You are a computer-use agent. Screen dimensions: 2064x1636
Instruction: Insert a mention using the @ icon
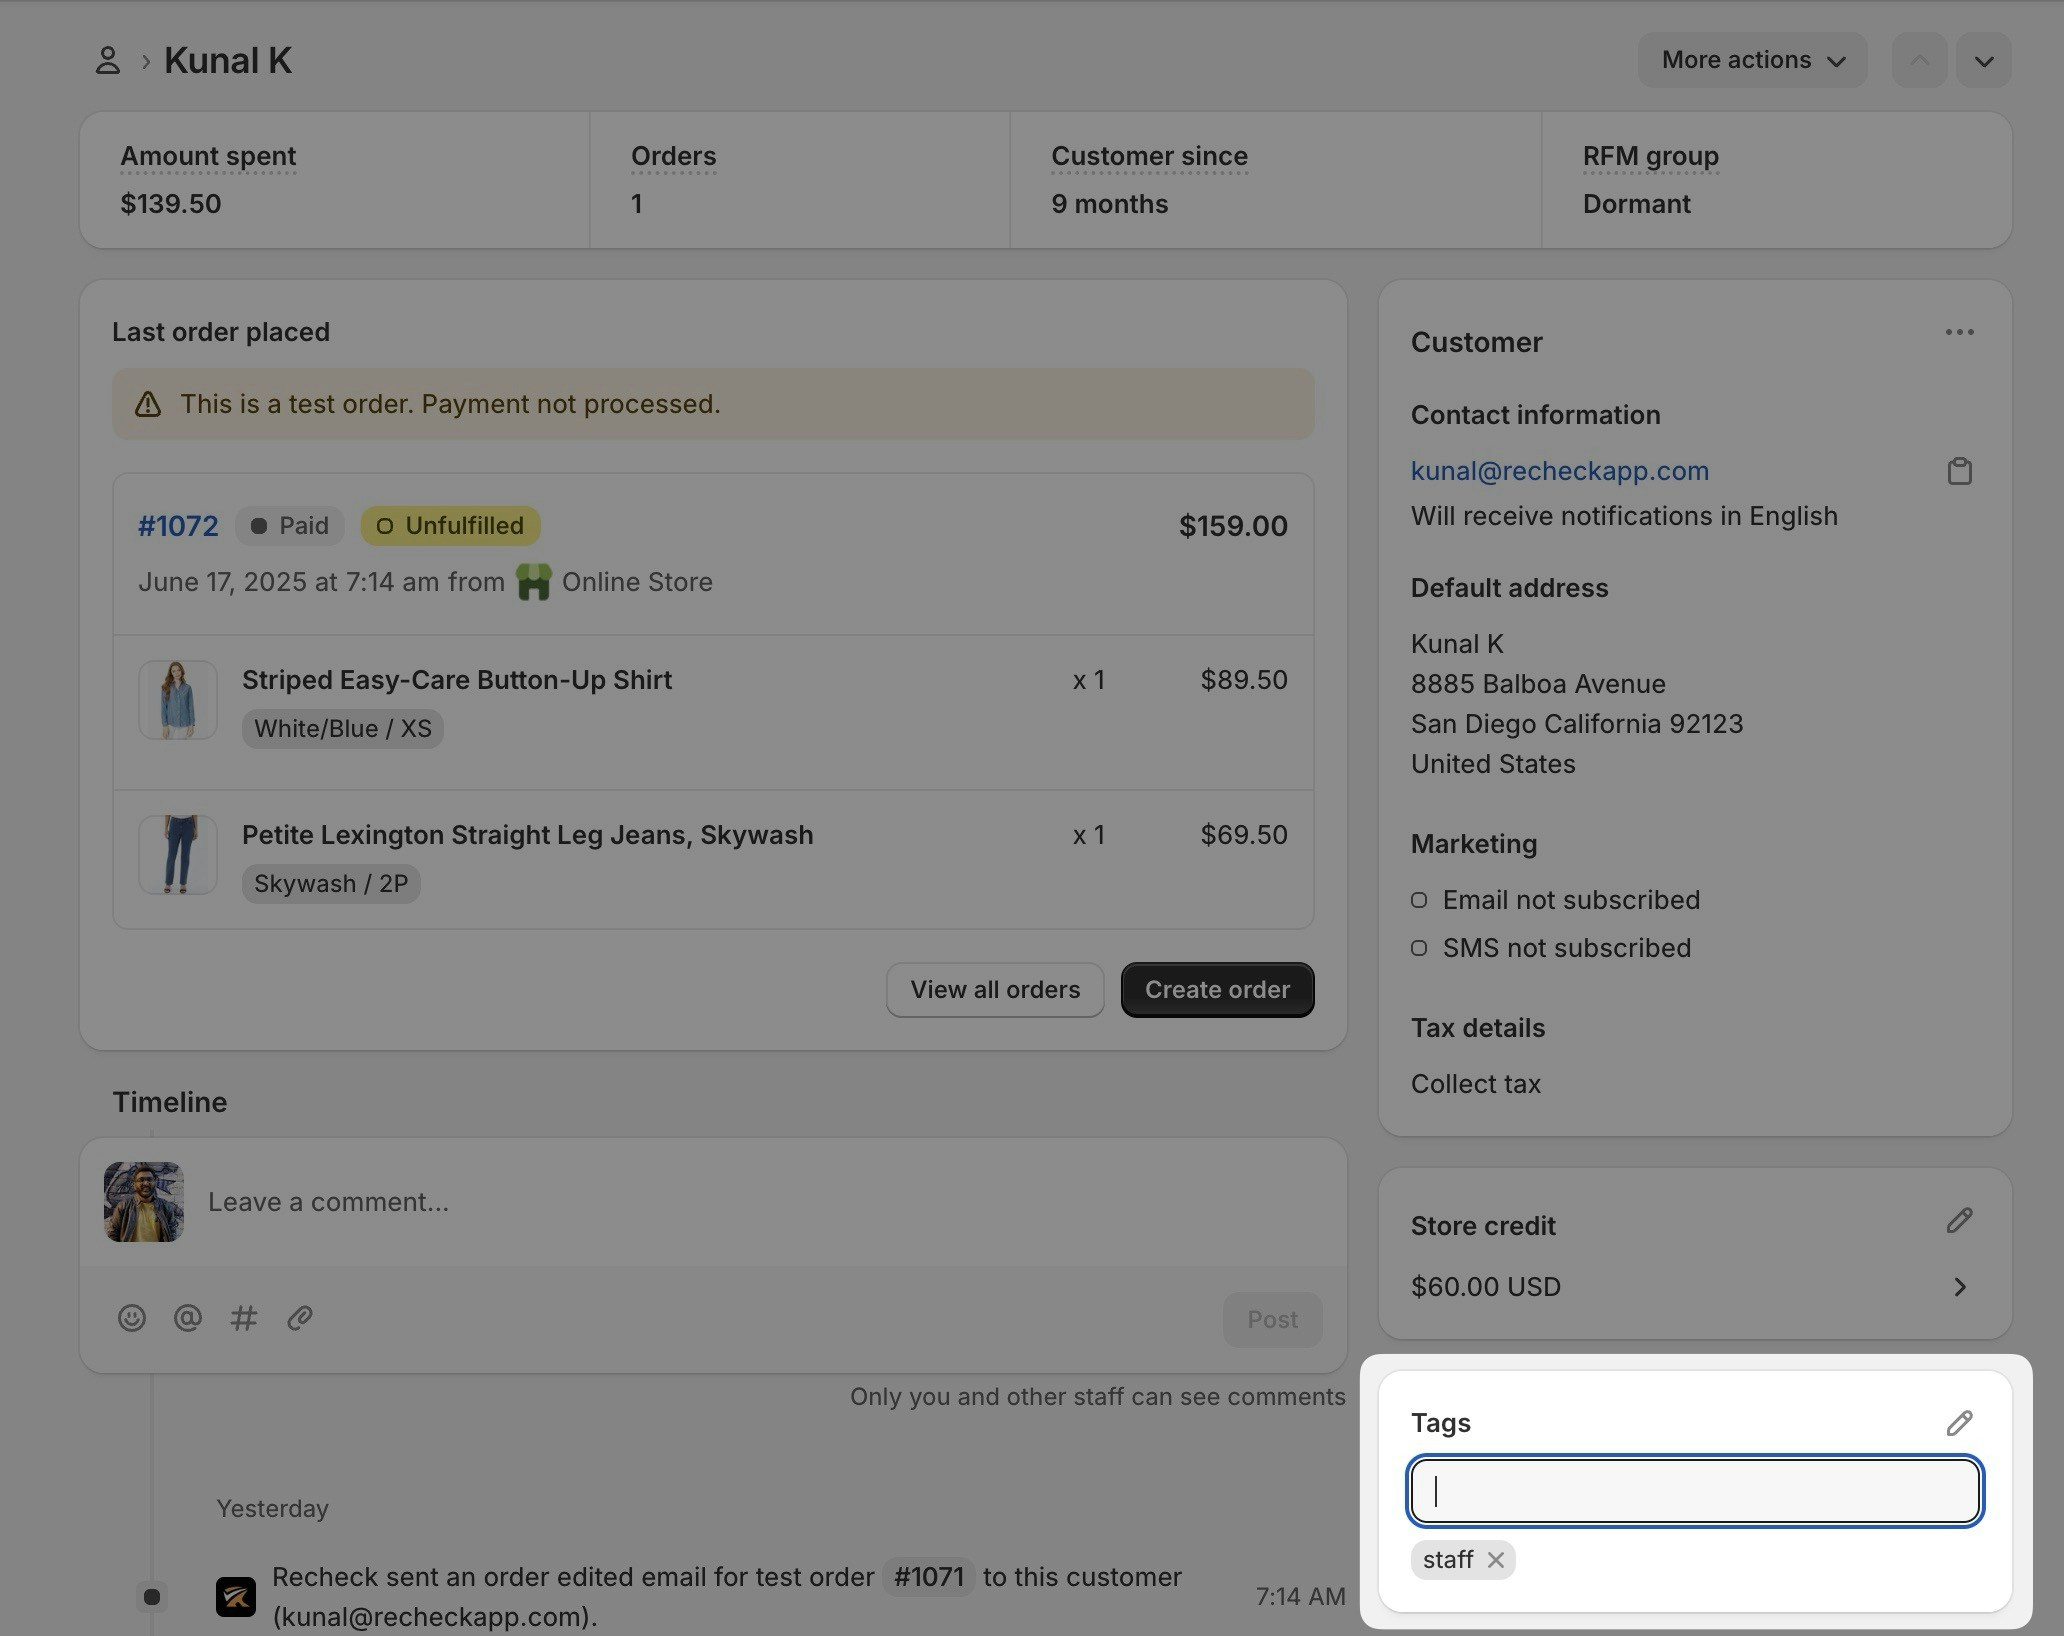(187, 1318)
